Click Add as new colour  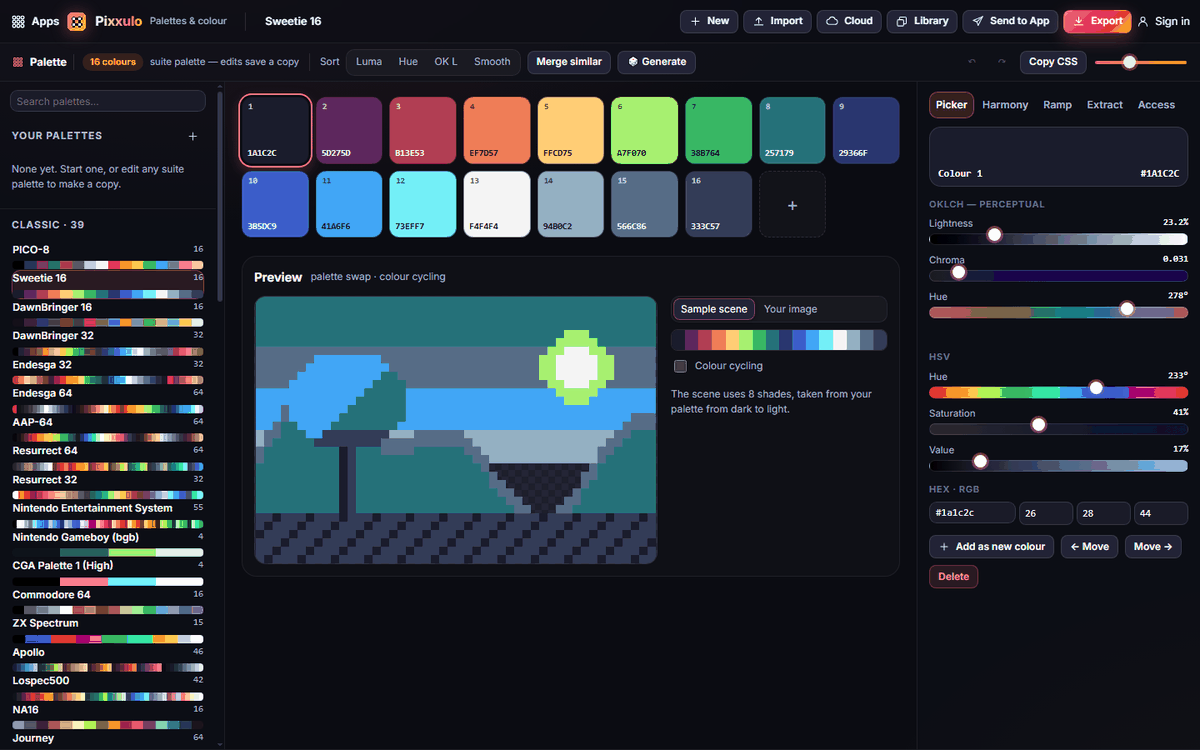991,546
